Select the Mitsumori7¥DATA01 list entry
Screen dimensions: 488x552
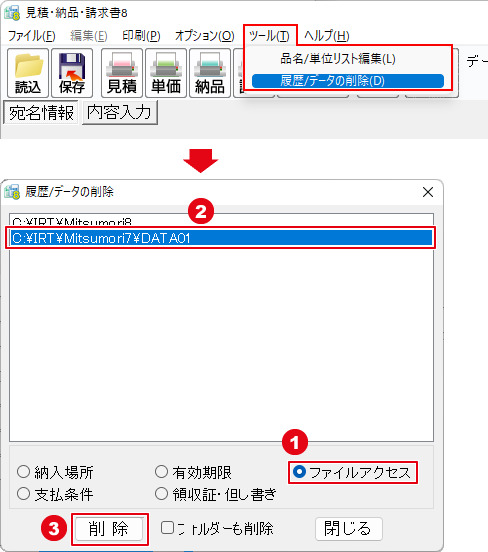tap(221, 238)
